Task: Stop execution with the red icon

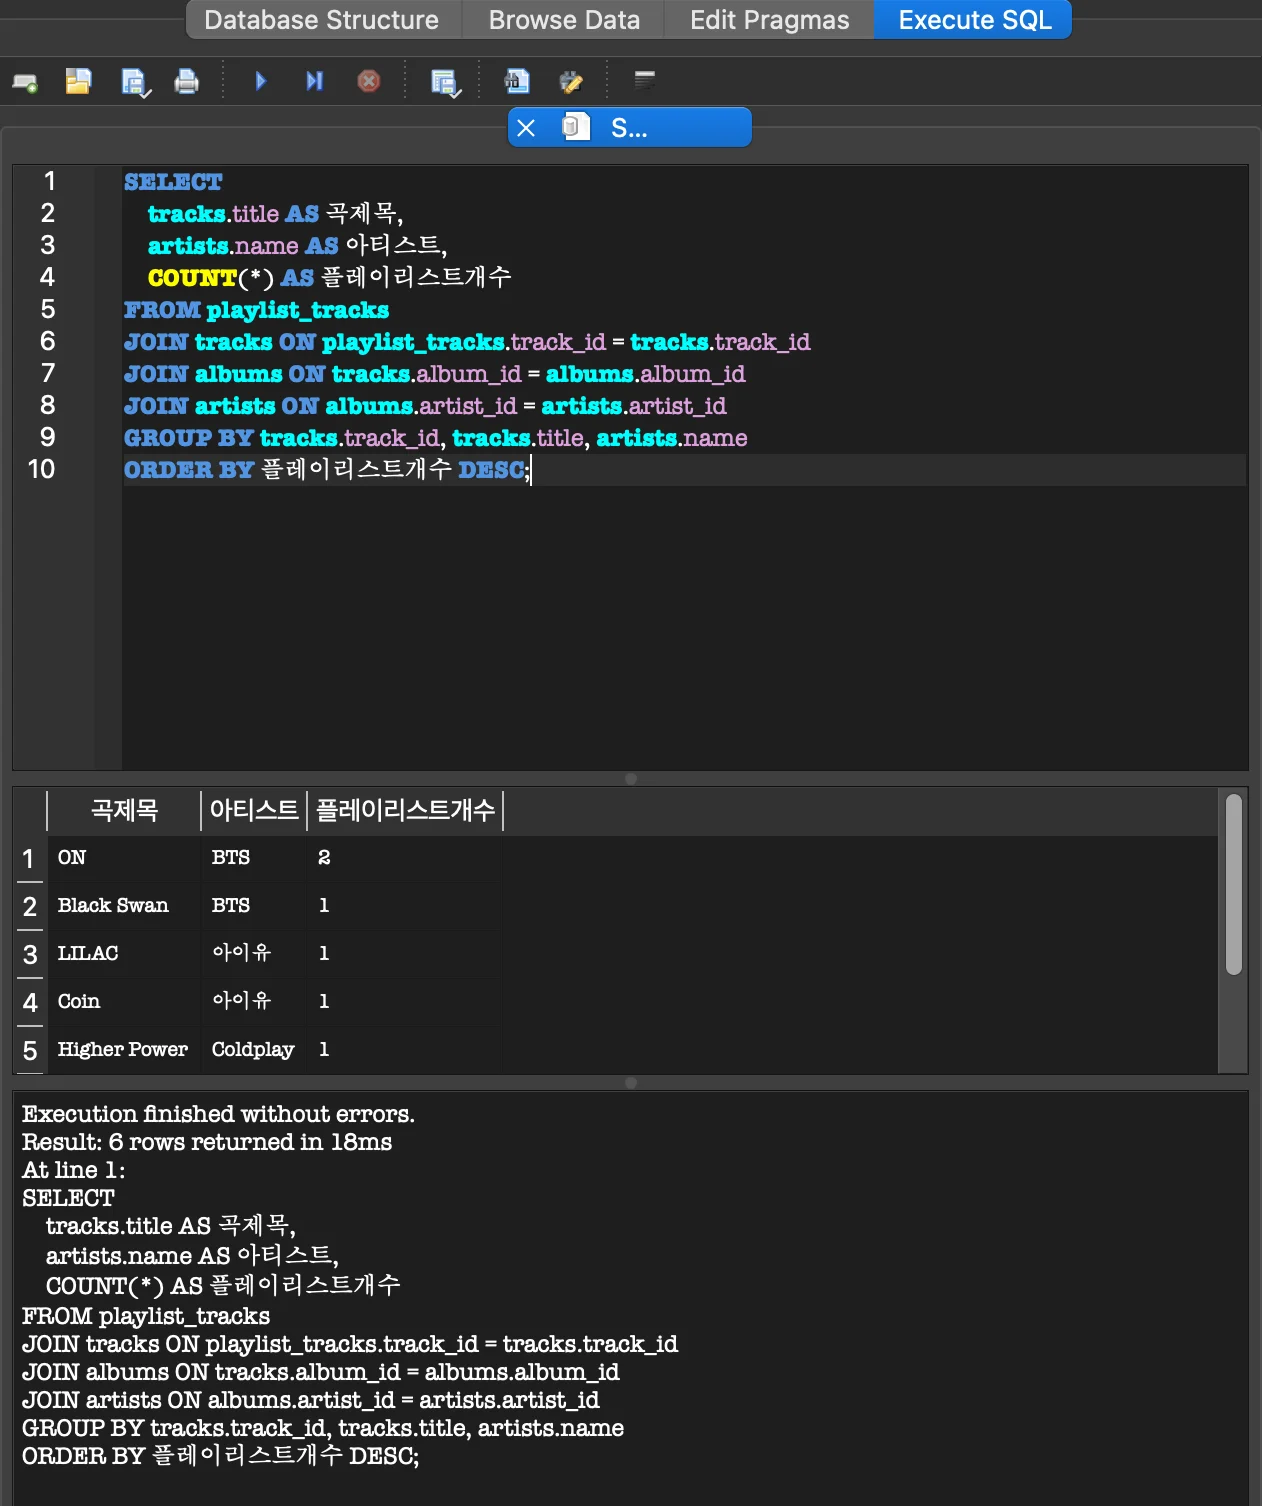Action: 369,82
